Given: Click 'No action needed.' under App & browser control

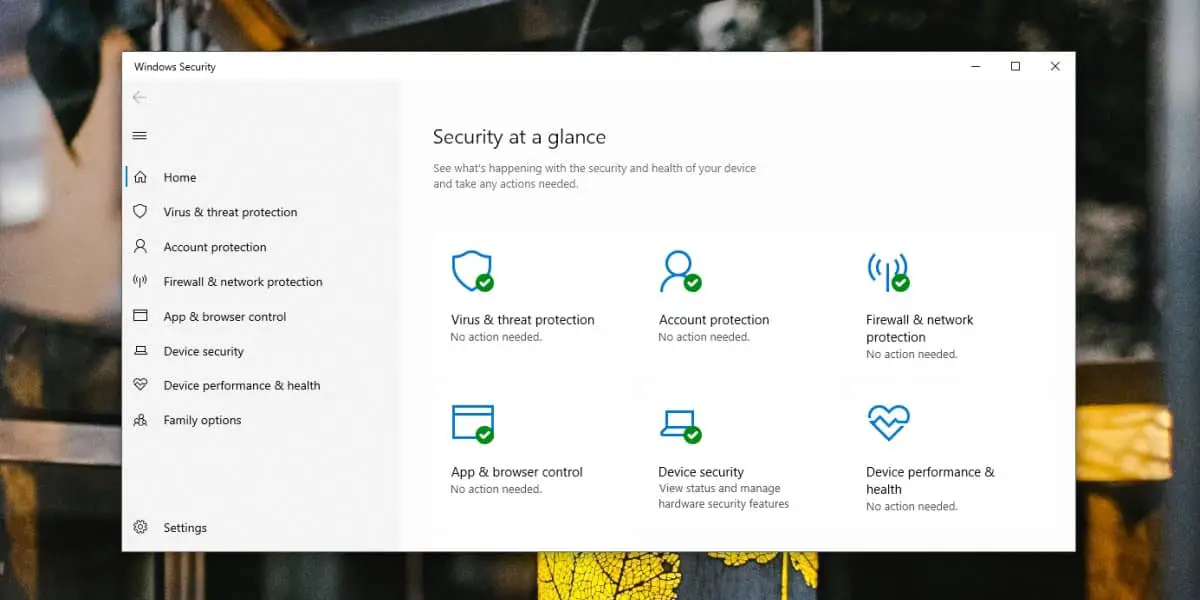Looking at the screenshot, I should [x=496, y=489].
